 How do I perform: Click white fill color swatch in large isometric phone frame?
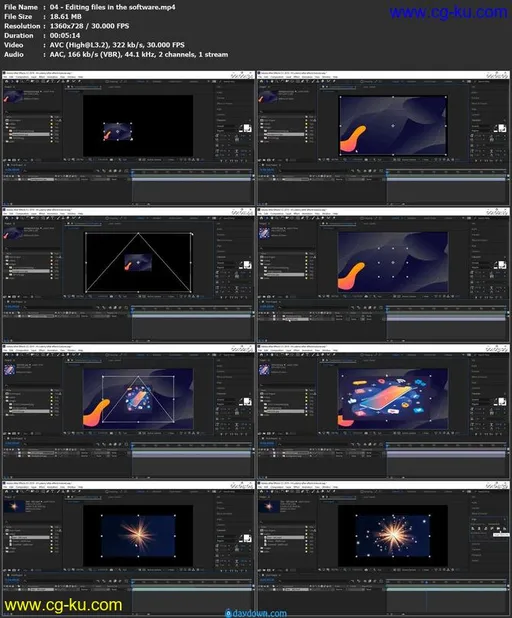point(501,401)
